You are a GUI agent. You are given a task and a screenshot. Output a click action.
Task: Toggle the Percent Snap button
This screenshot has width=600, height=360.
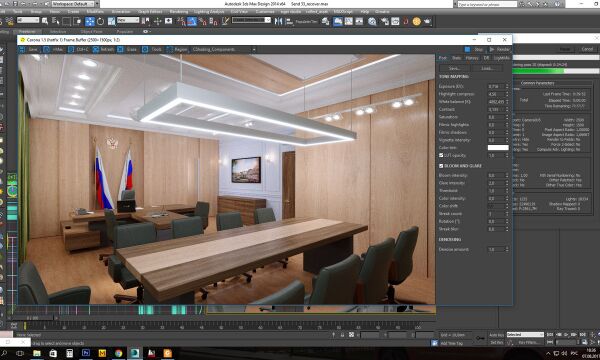[202, 21]
